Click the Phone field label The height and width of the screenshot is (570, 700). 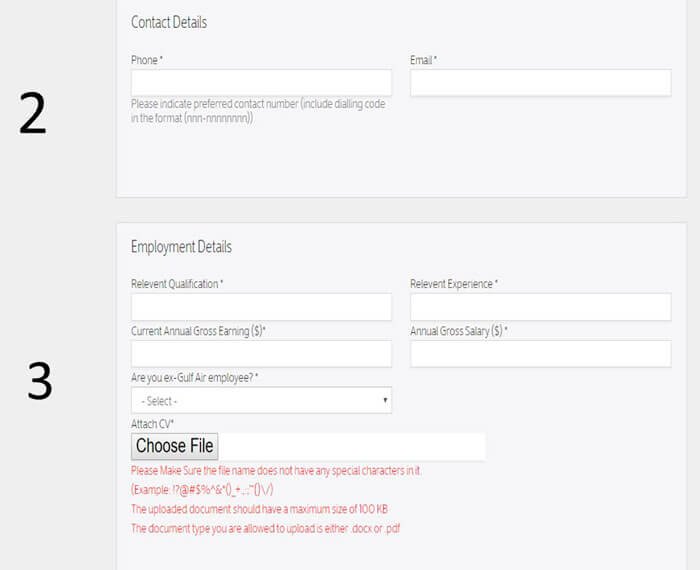(x=147, y=60)
